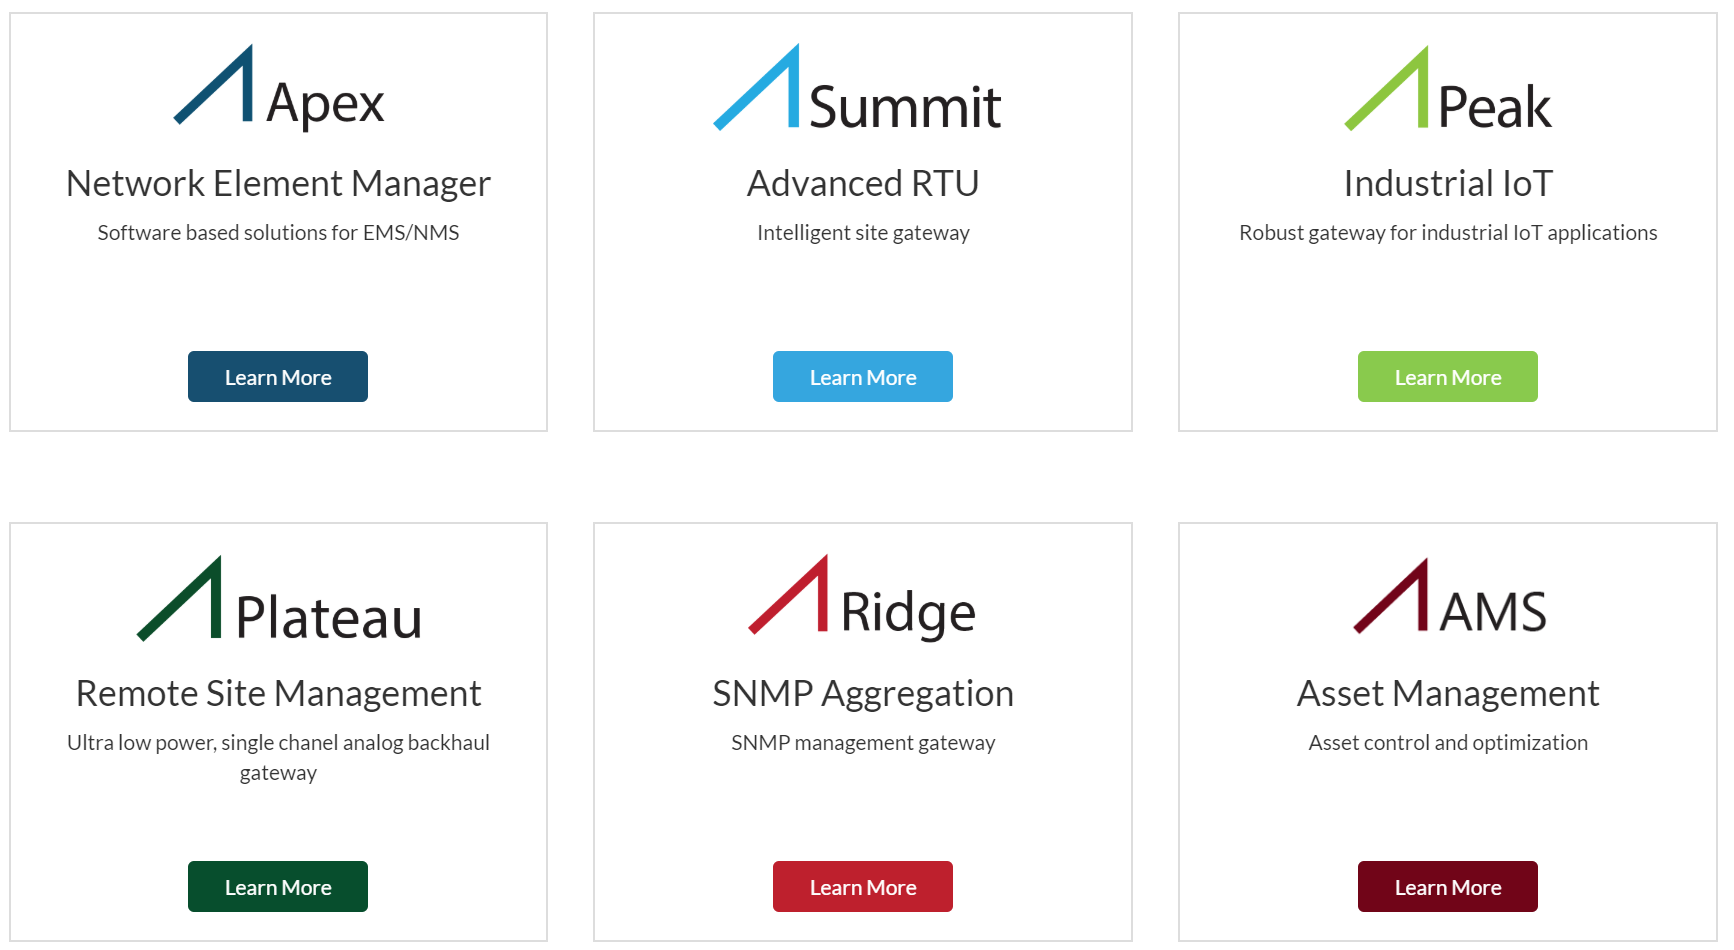1734x950 pixels.
Task: Open Learn More for Apex Network Element Manager
Action: pos(278,377)
